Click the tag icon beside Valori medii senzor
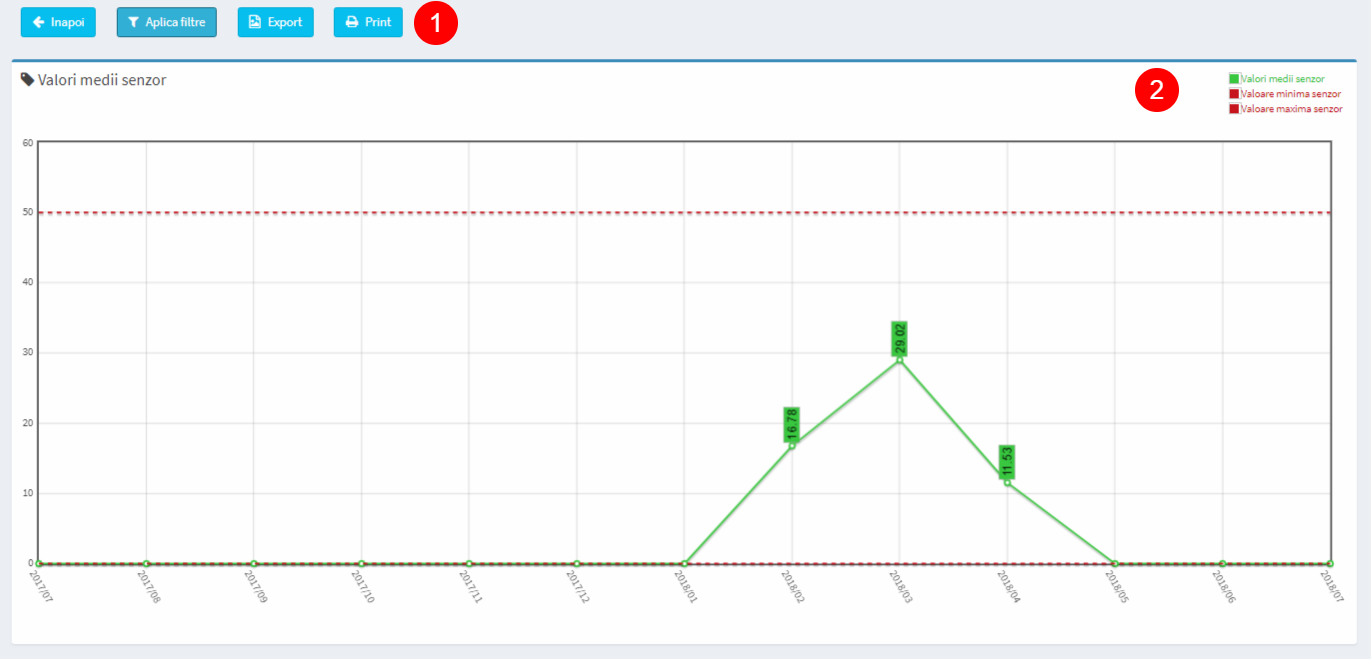Image resolution: width=1371 pixels, height=659 pixels. (x=27, y=79)
